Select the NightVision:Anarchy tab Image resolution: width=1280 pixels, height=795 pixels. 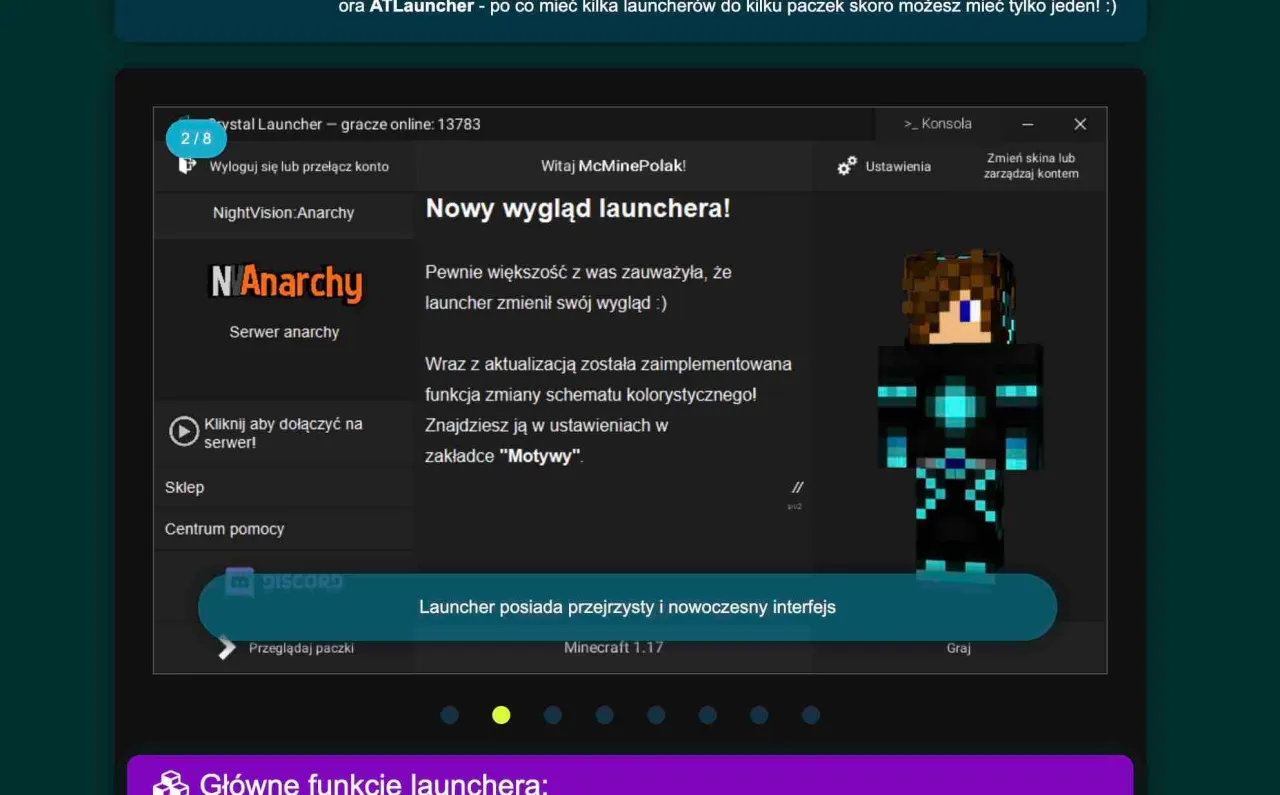point(284,213)
